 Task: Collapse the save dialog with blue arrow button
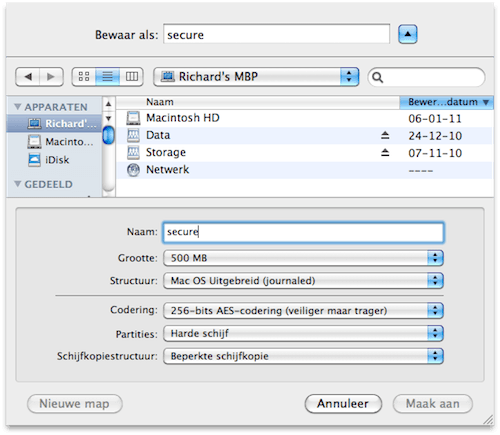(x=407, y=34)
